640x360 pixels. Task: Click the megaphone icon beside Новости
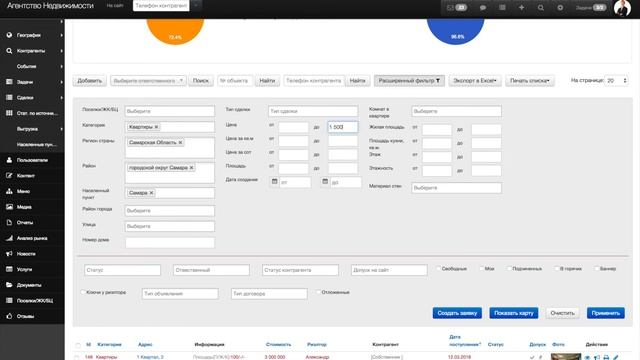click(x=9, y=253)
